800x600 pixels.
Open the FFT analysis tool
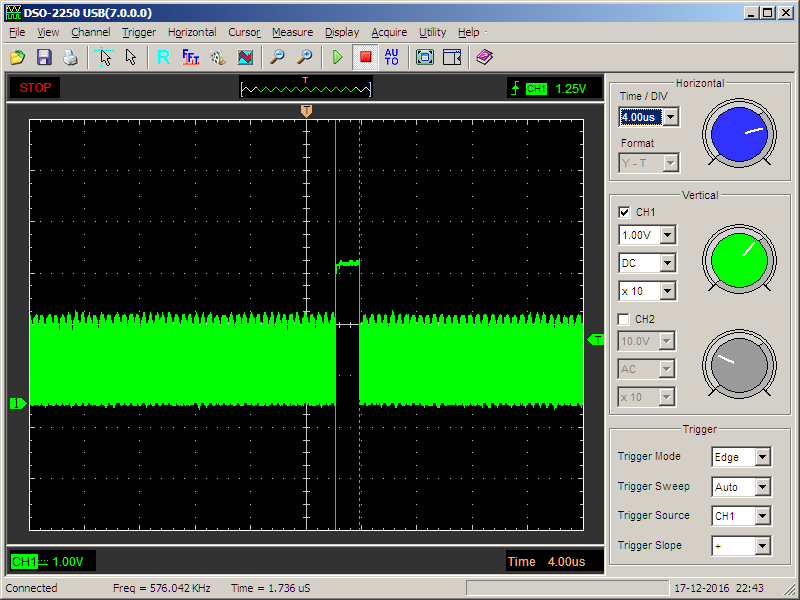(191, 57)
